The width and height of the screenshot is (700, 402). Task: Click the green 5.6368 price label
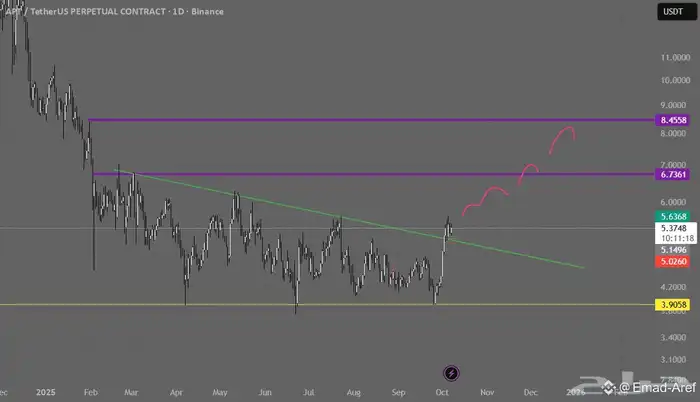(x=671, y=215)
